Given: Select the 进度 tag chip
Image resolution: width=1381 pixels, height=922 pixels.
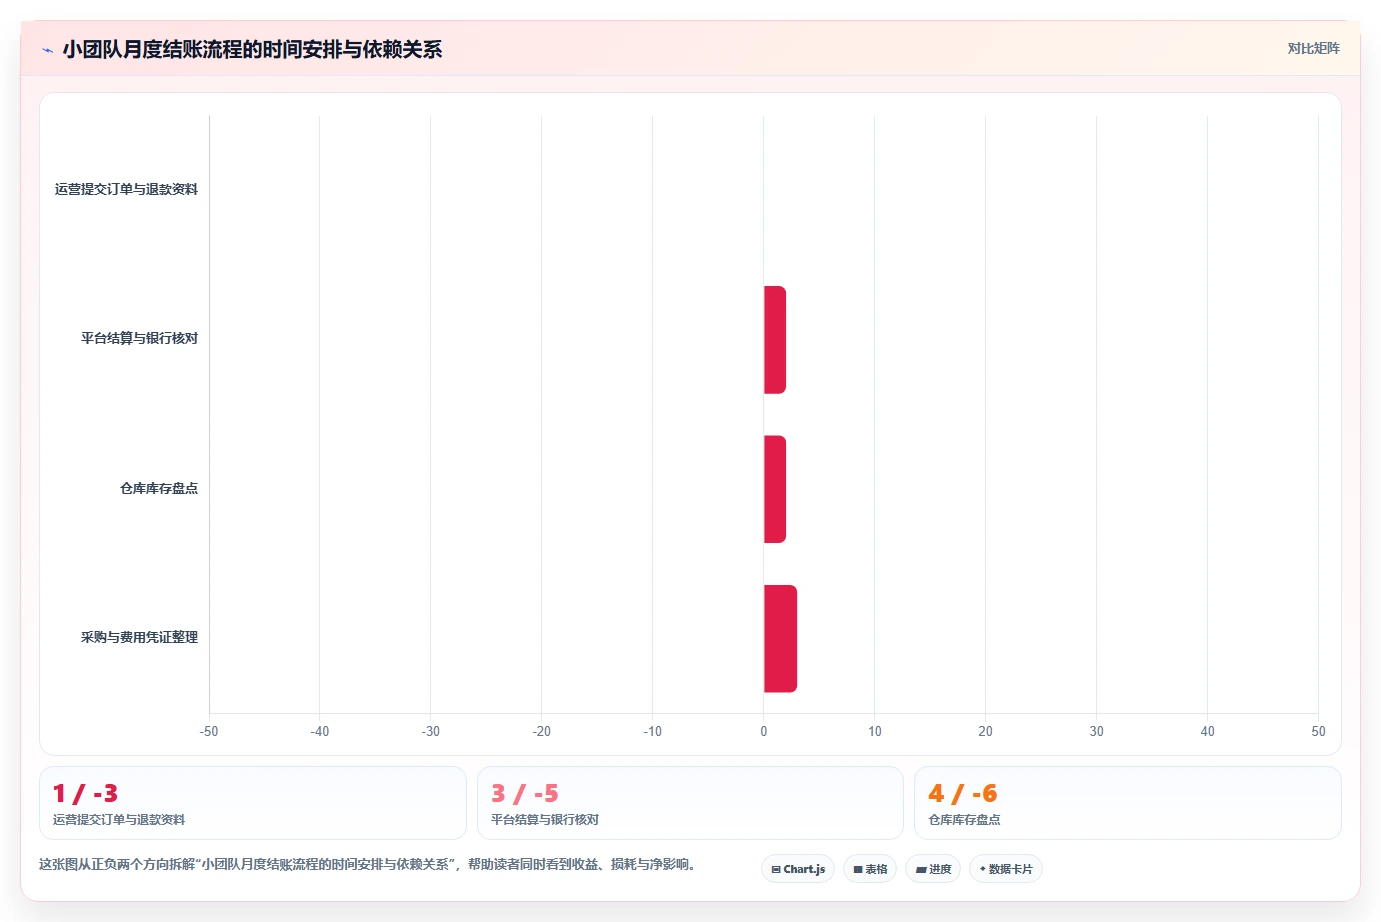Looking at the screenshot, I should [x=933, y=869].
